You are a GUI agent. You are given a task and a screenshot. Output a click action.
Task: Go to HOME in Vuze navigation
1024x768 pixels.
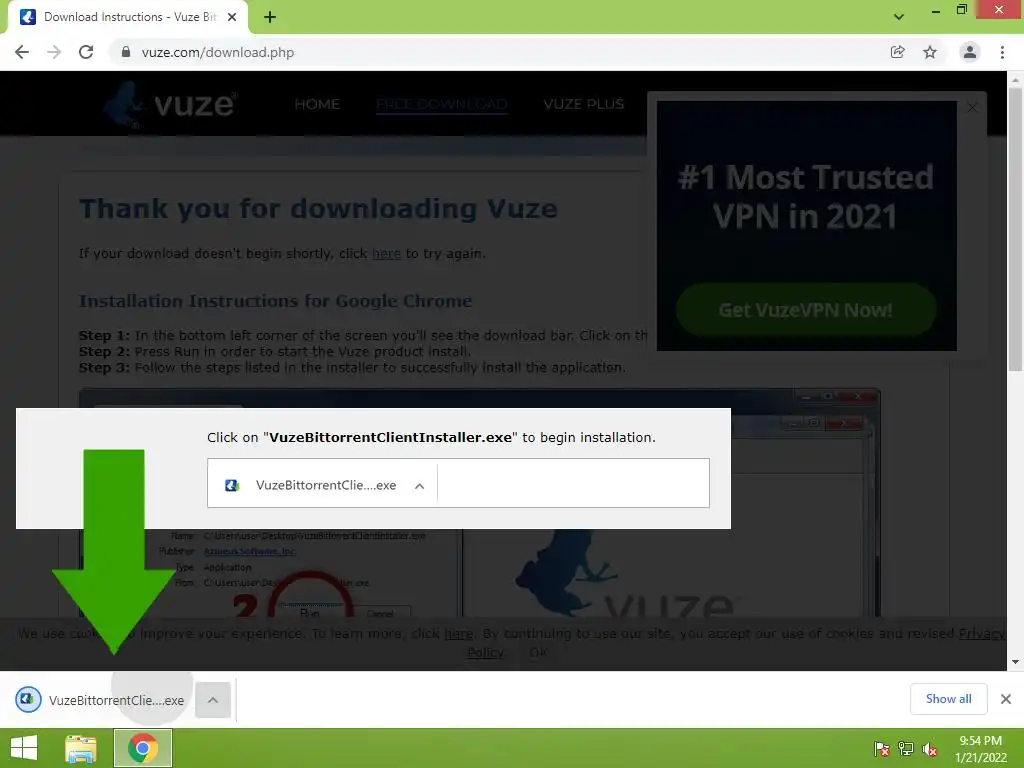click(x=317, y=104)
